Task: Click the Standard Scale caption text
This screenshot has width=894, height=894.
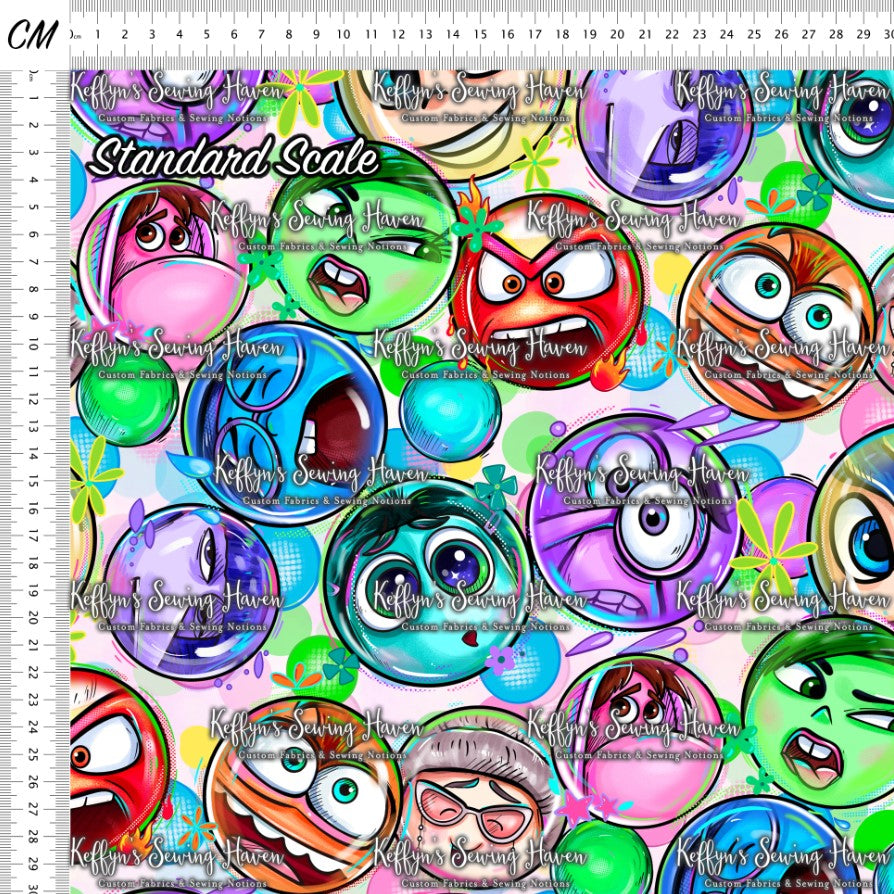Action: pyautogui.click(x=234, y=157)
